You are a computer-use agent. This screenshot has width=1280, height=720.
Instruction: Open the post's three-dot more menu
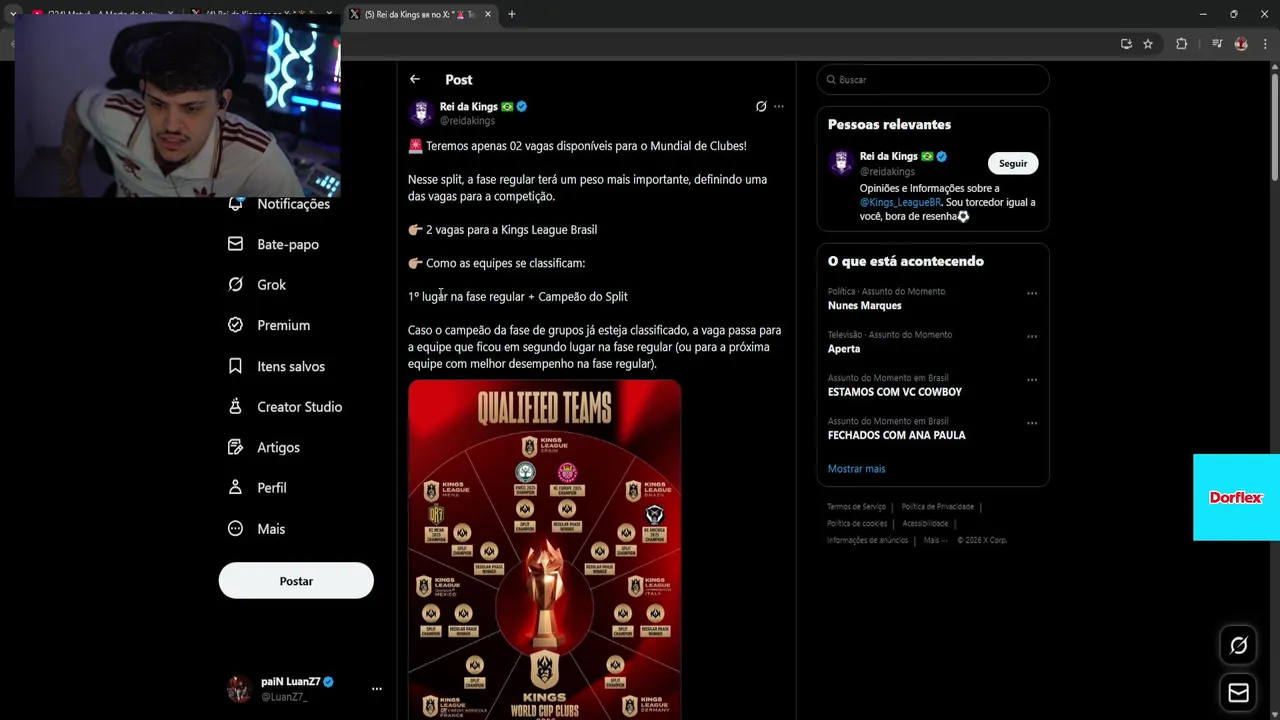pyautogui.click(x=779, y=106)
